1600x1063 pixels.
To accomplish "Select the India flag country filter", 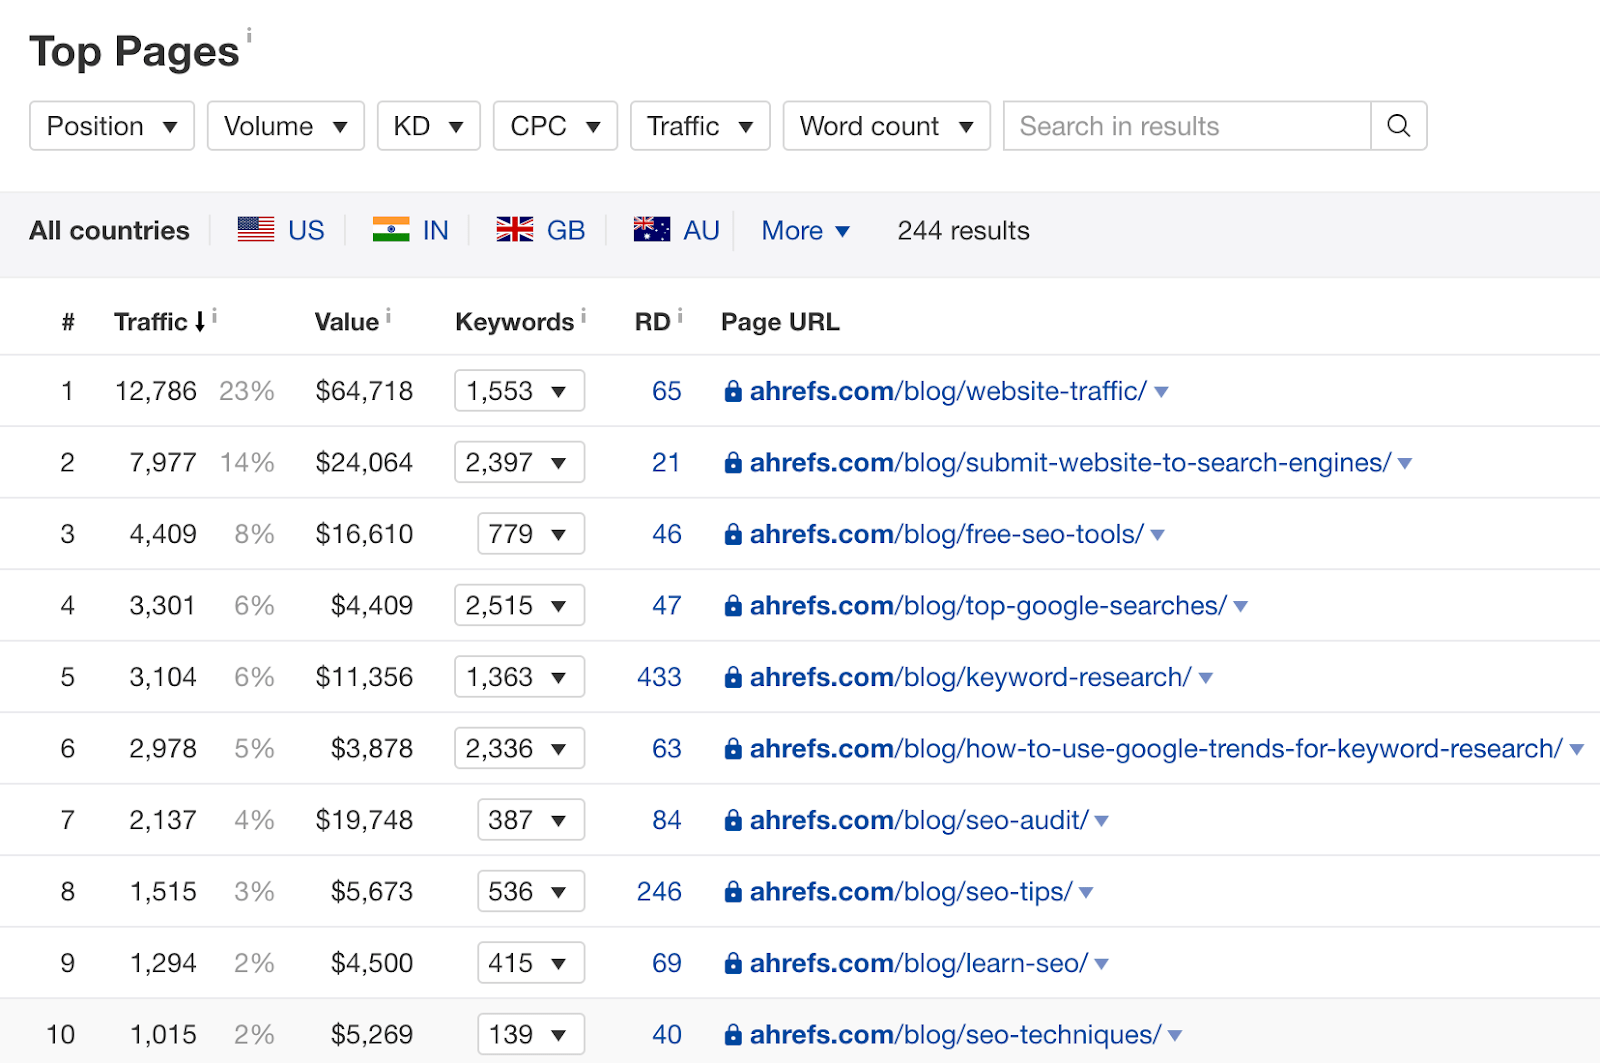I will [410, 231].
